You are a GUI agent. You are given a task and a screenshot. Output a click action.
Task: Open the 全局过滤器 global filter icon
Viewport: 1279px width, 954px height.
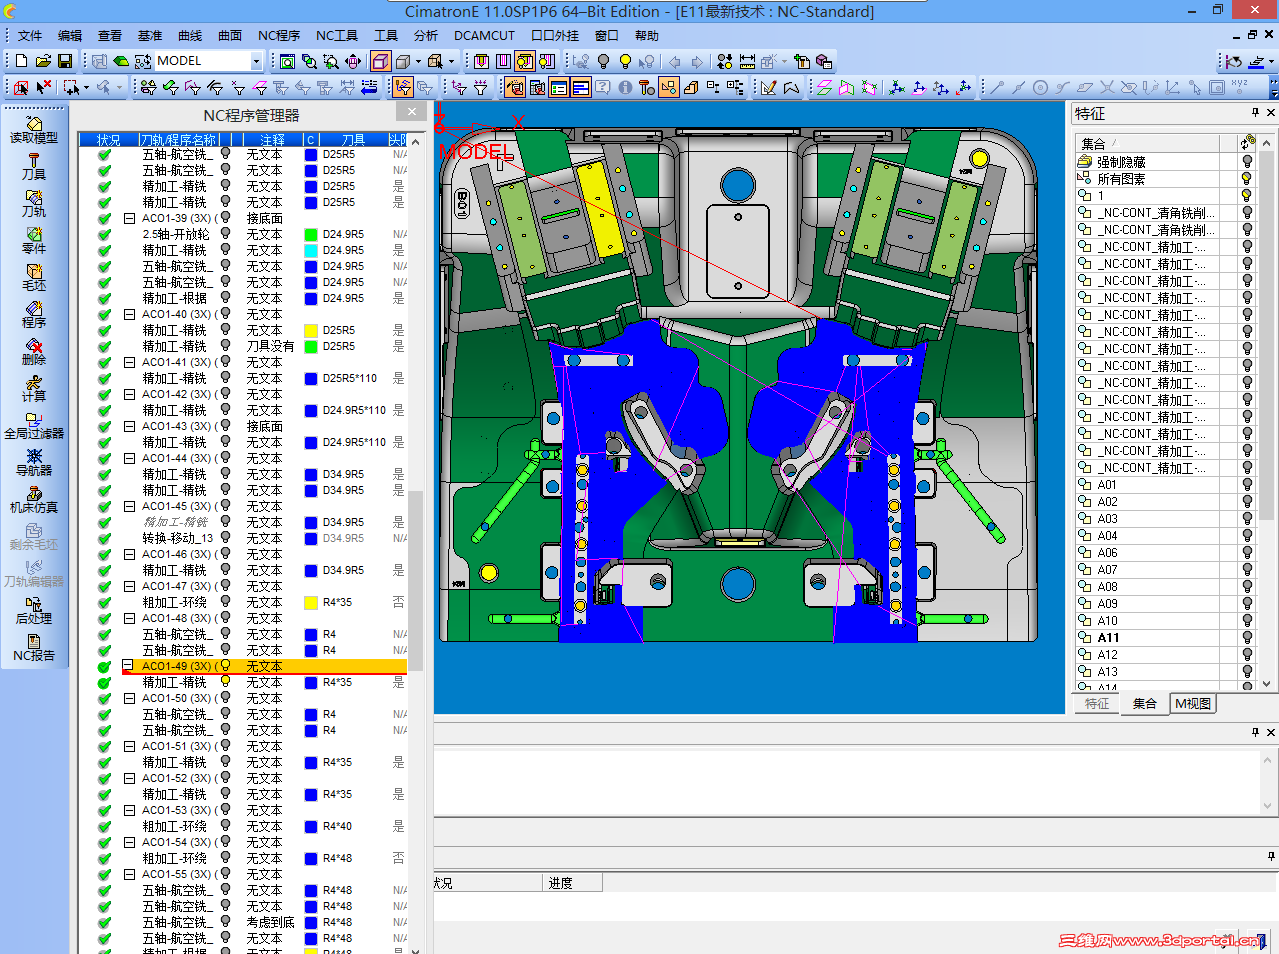click(34, 426)
